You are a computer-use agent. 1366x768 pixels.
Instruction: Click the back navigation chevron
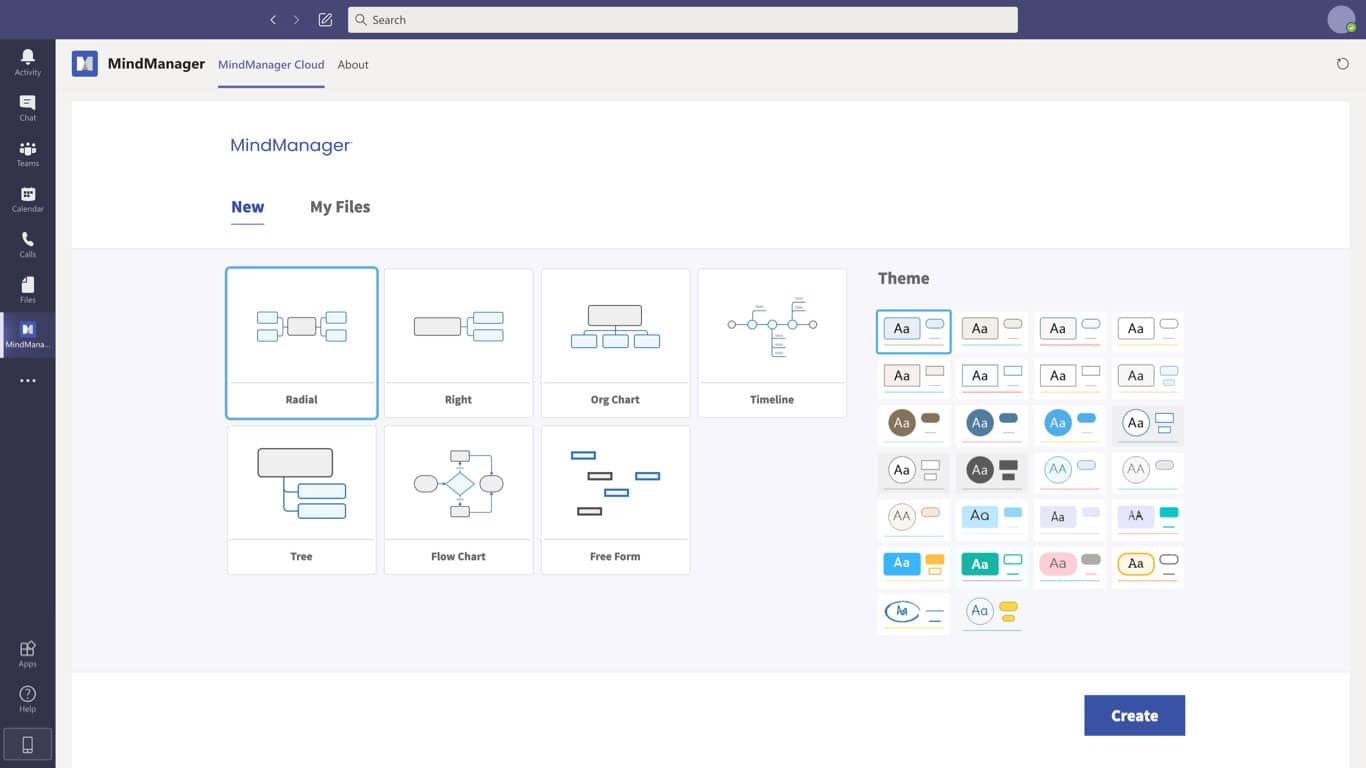point(273,20)
